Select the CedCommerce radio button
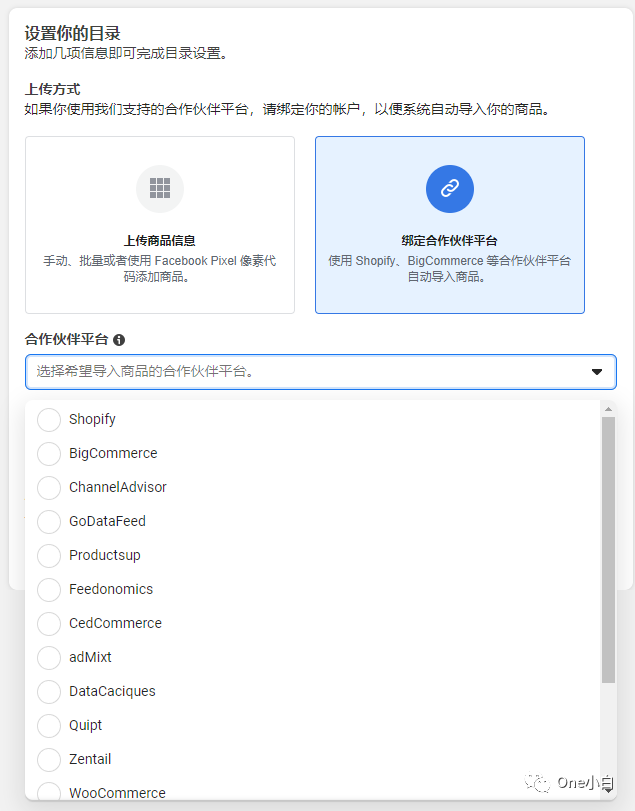This screenshot has width=635, height=811. (49, 624)
